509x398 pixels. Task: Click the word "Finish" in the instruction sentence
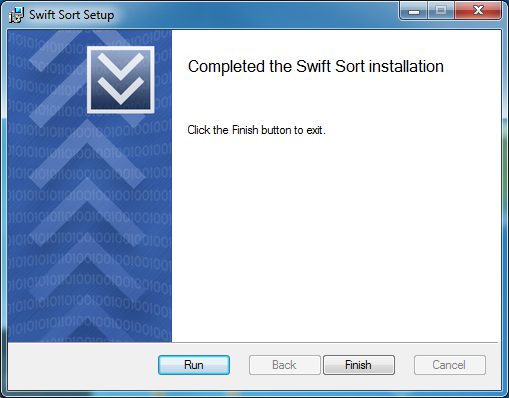[245, 130]
